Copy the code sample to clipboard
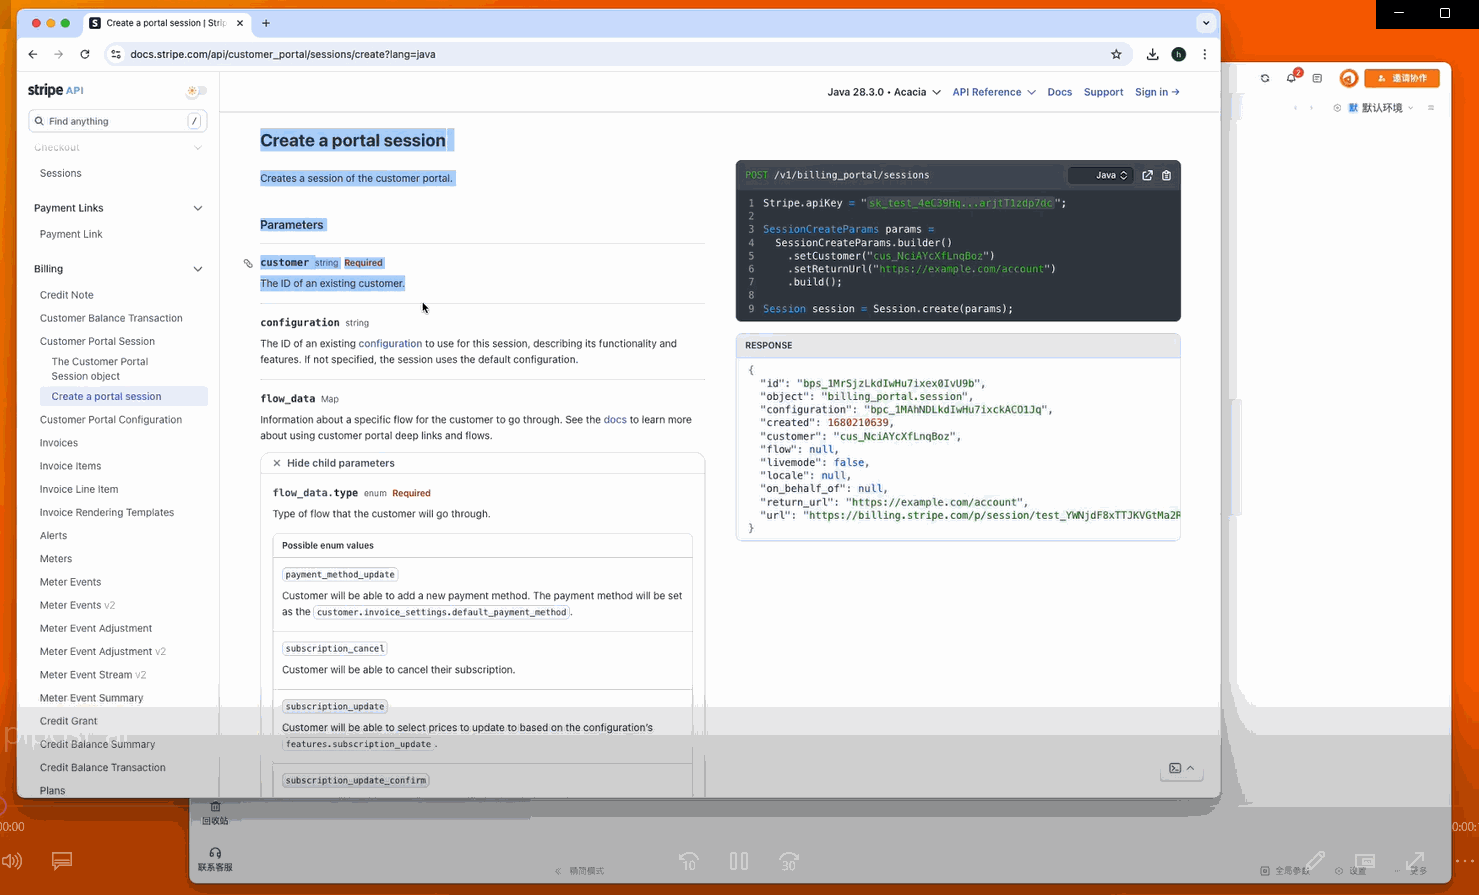 click(1166, 175)
